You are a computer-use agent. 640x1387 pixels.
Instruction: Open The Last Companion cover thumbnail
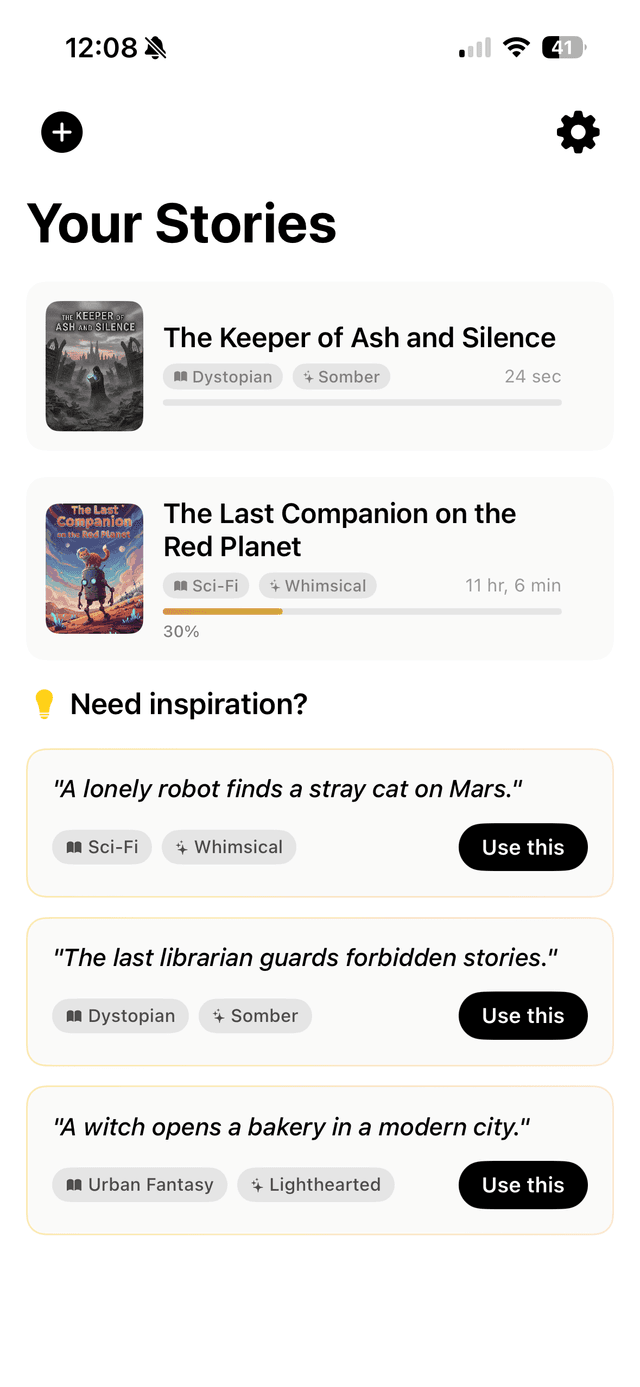point(94,568)
